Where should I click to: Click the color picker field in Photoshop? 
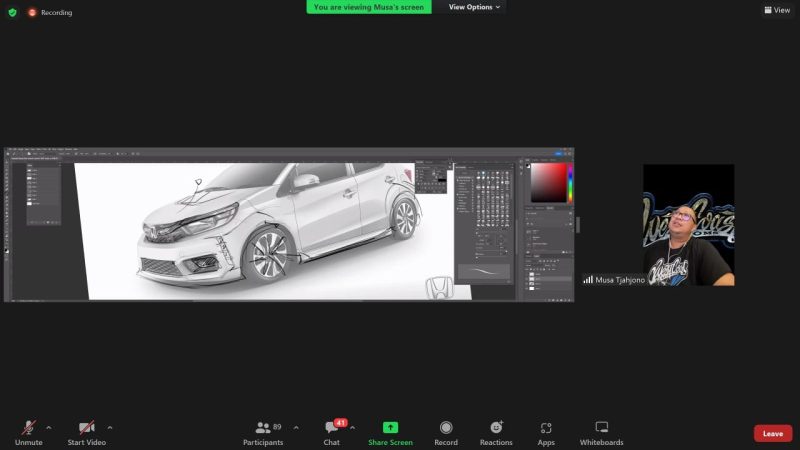(x=547, y=183)
